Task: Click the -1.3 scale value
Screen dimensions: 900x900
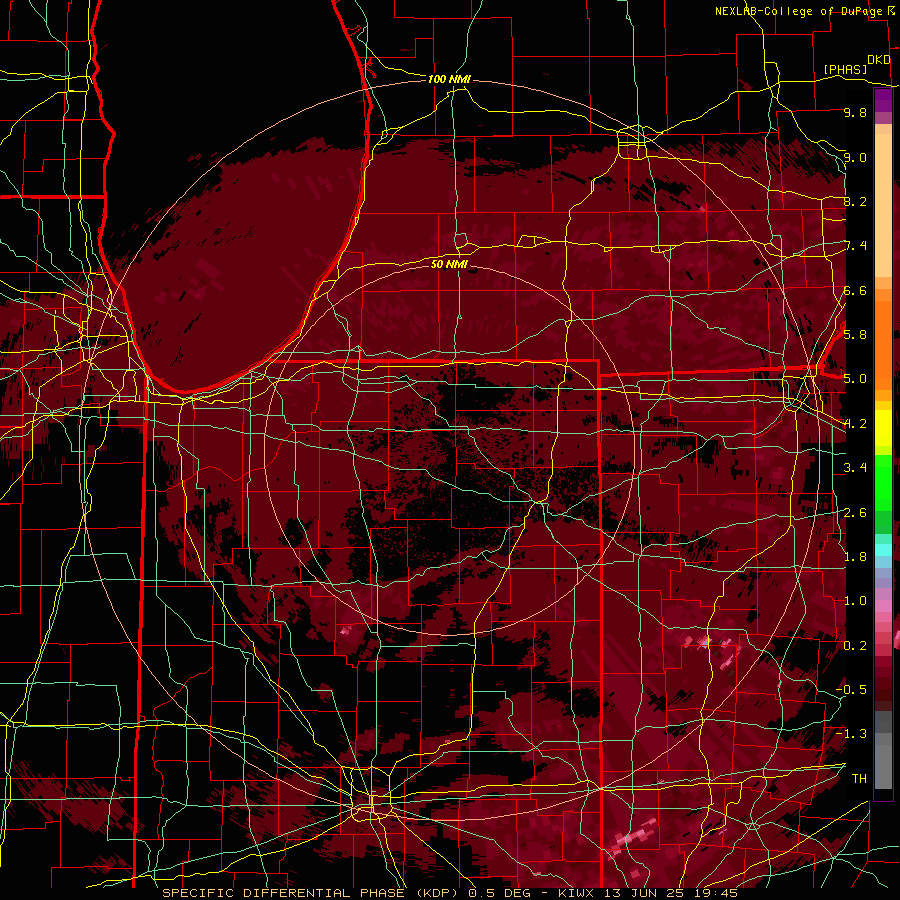Action: coord(851,734)
